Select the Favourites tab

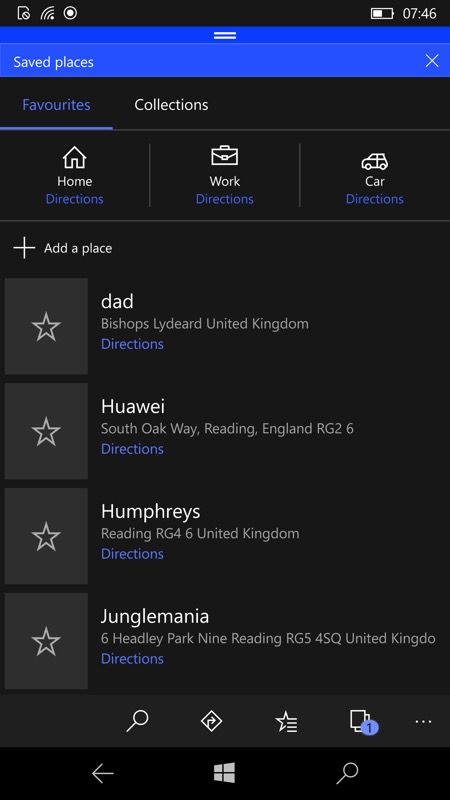pyautogui.click(x=56, y=105)
